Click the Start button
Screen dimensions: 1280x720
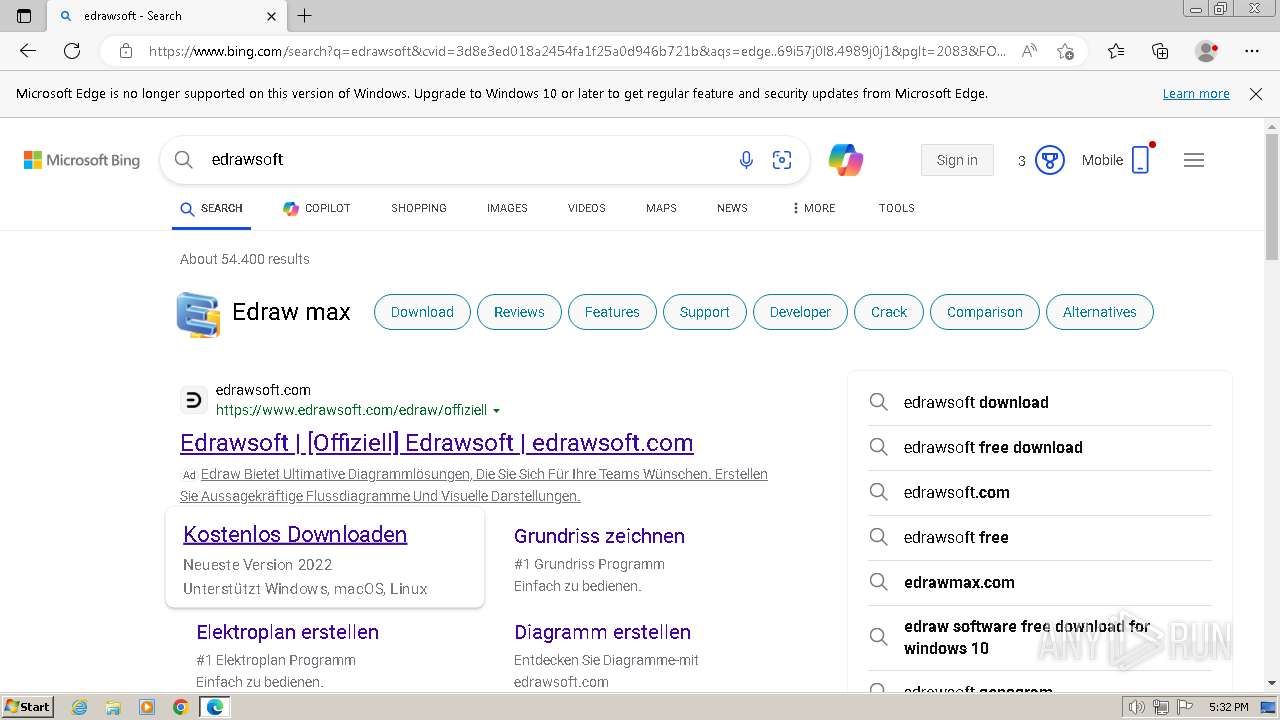28,707
